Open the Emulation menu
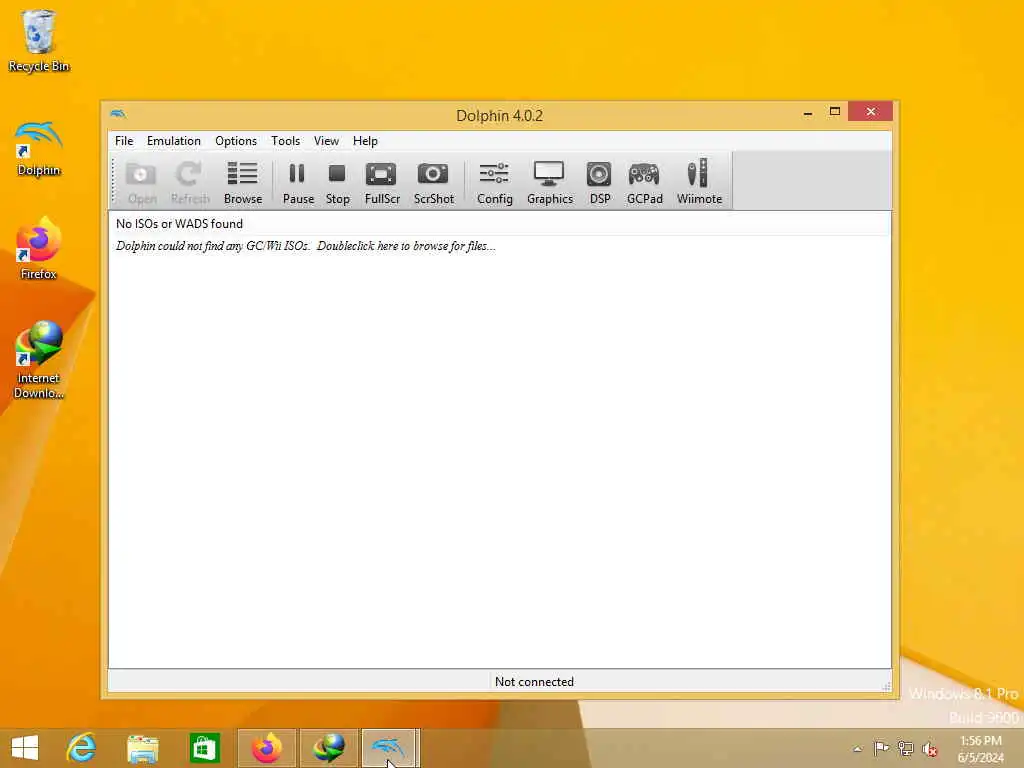Screen dimensions: 1024x768 pos(174,141)
